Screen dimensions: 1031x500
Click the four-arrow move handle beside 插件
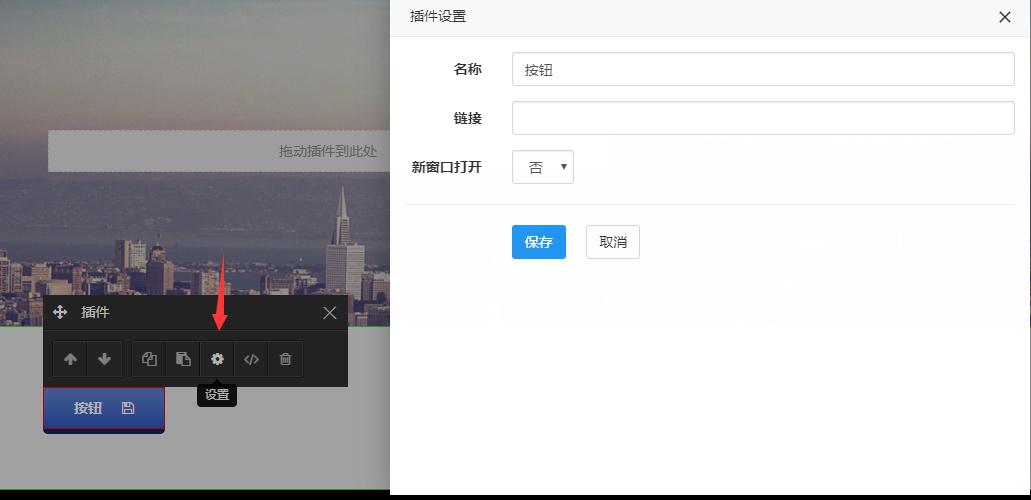click(60, 313)
